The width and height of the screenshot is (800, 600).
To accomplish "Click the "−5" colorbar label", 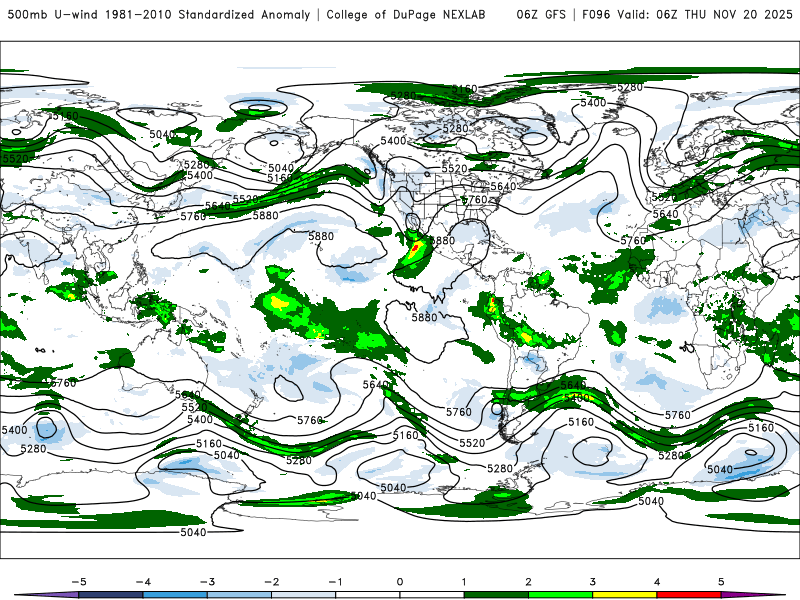I will [79, 582].
